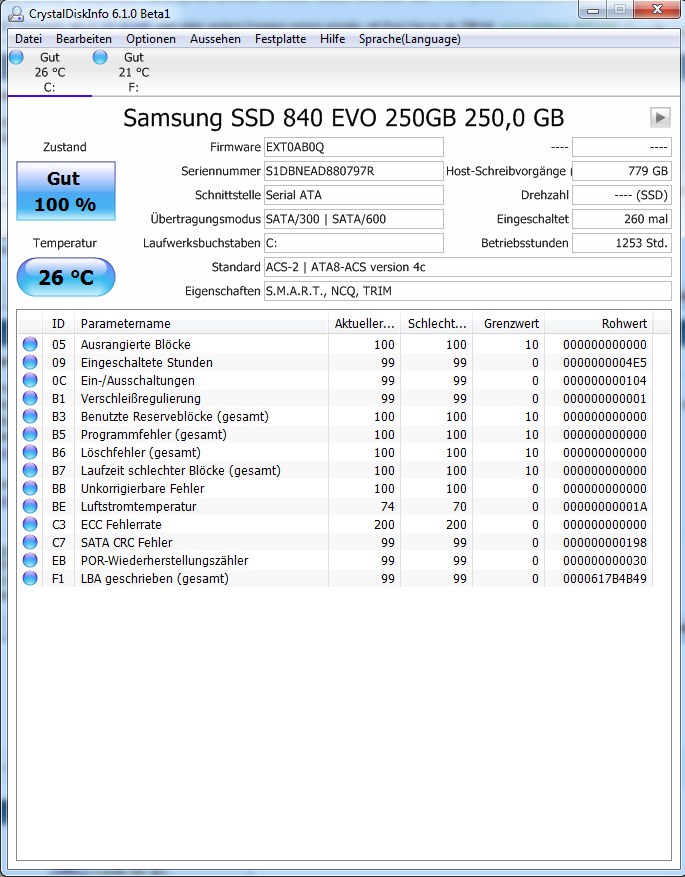Click raw value 000000000198

pyautogui.click(x=604, y=543)
